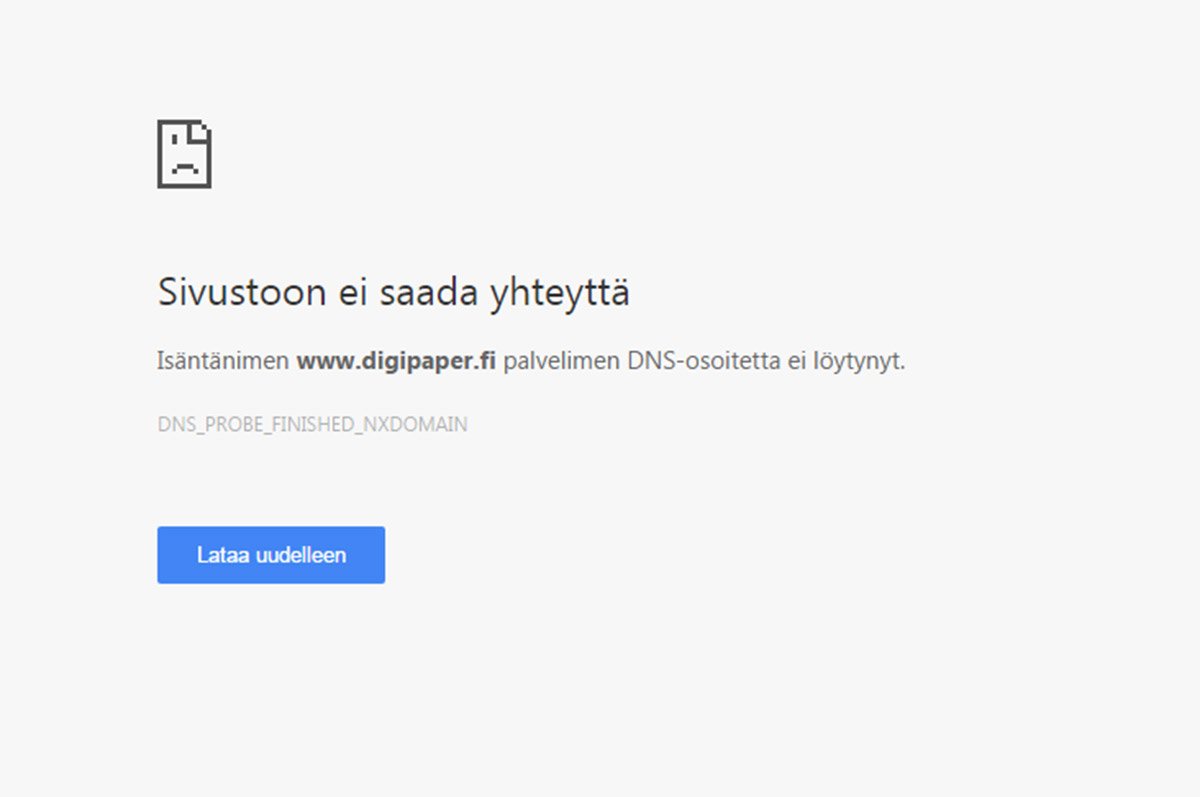The height and width of the screenshot is (797, 1200).
Task: Click the .fi ending of the hostname
Action: (483, 361)
